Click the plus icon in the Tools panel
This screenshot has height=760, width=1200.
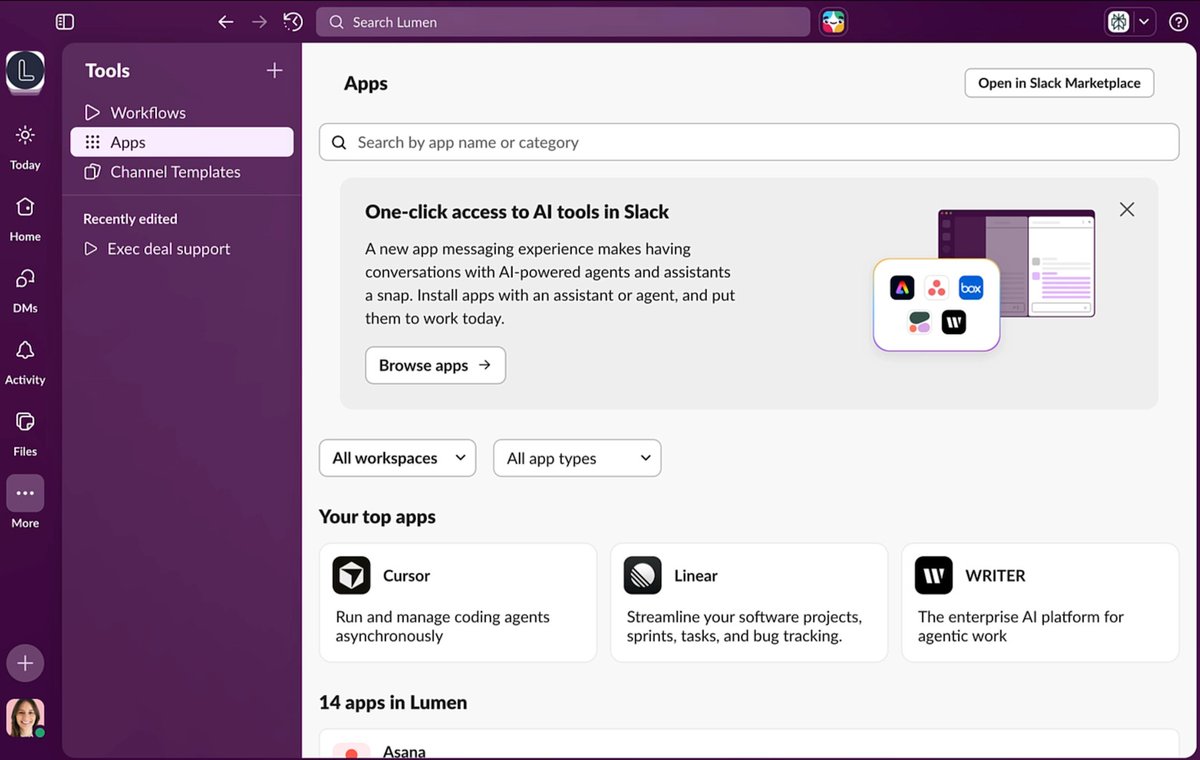click(x=273, y=70)
